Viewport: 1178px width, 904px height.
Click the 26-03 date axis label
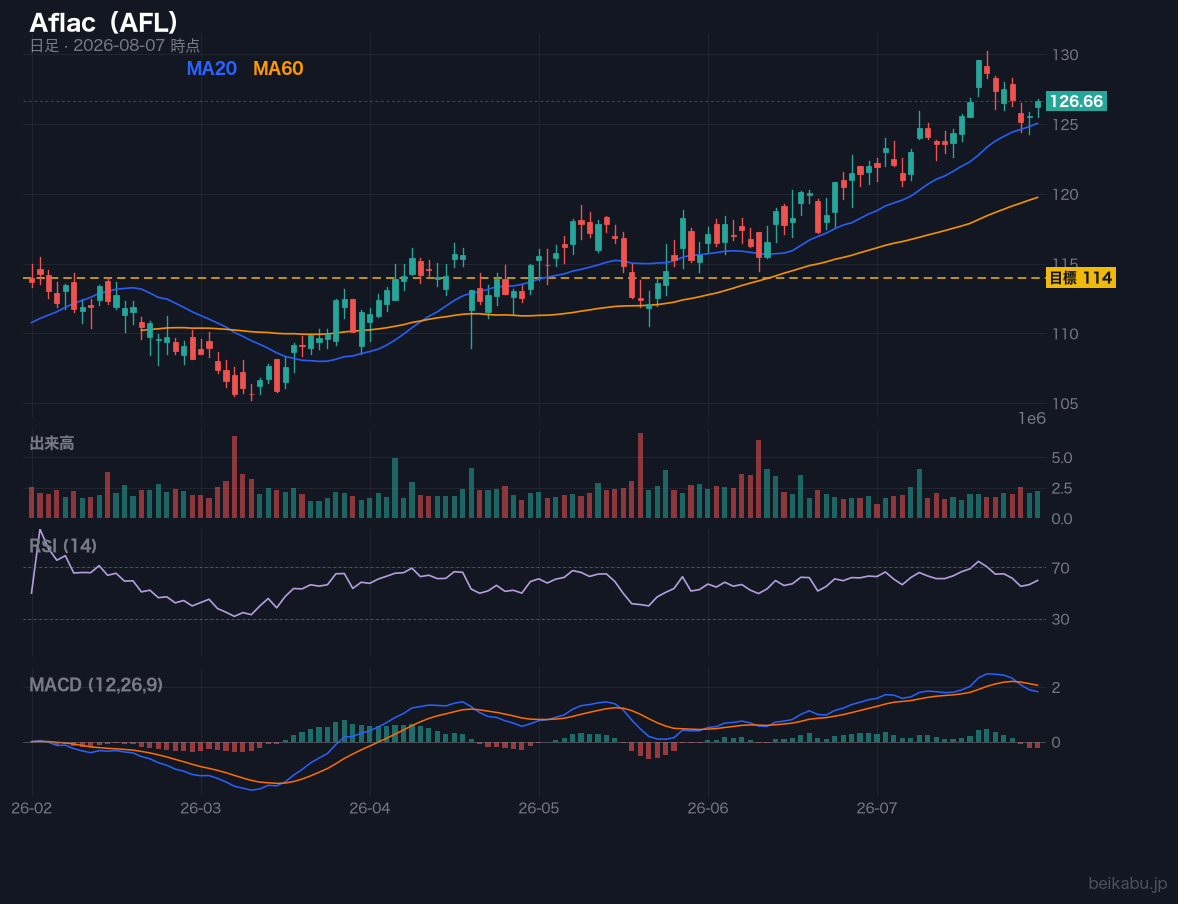coord(201,809)
